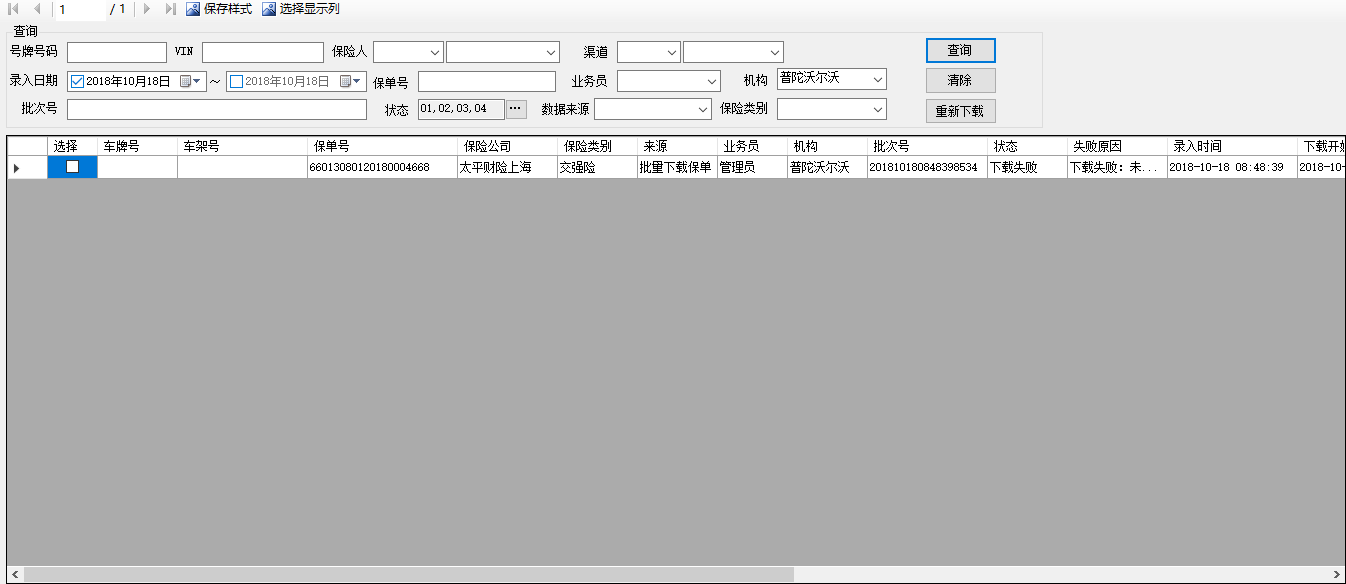1346x584 pixels.
Task: Click the 查询 button
Action: click(960, 50)
